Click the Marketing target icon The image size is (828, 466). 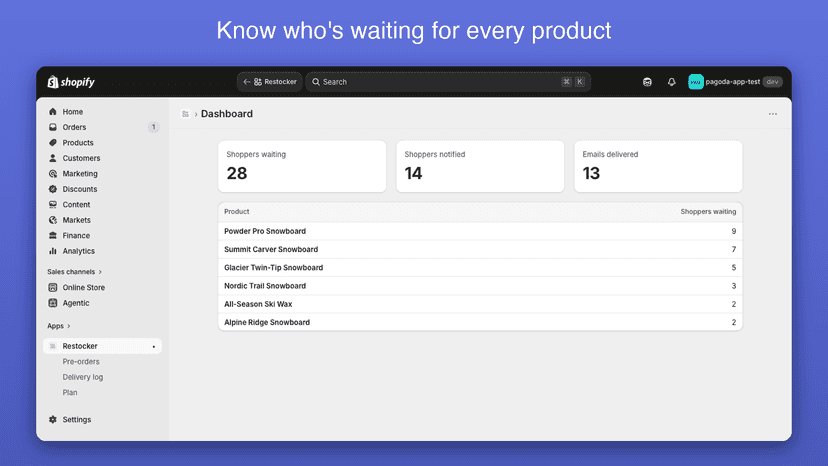click(53, 173)
